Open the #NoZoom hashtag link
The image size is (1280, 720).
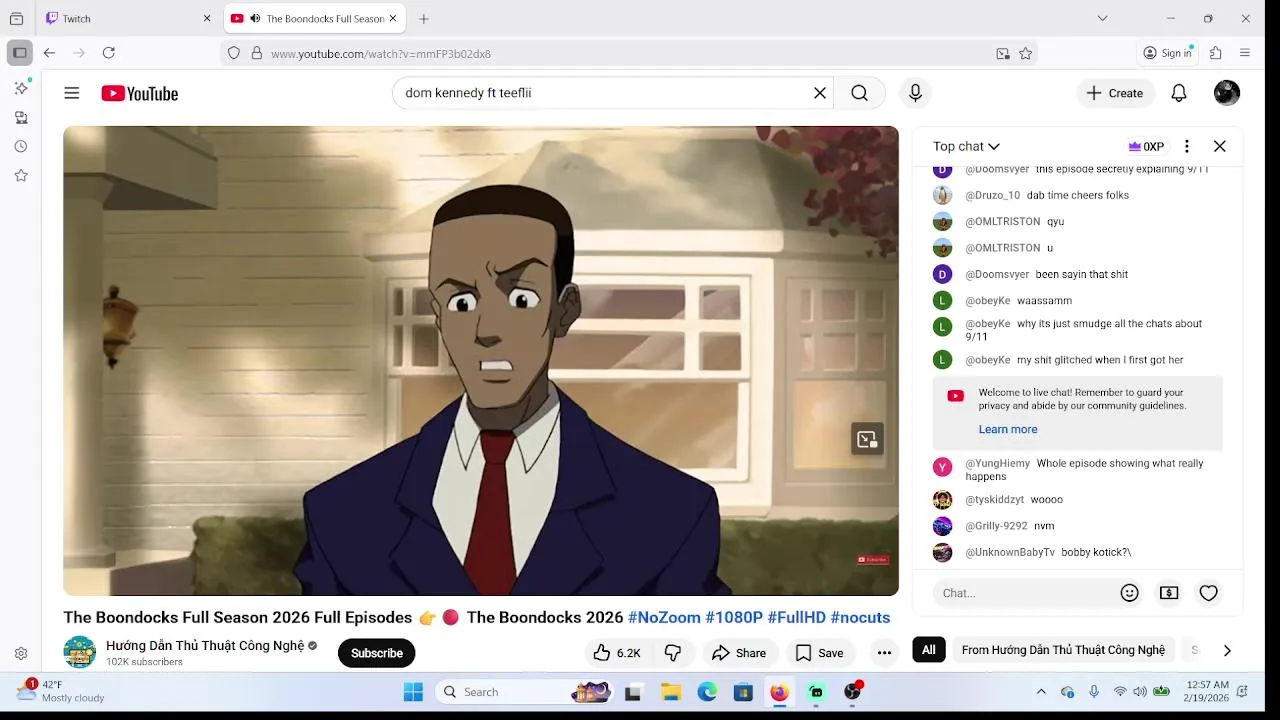(664, 617)
